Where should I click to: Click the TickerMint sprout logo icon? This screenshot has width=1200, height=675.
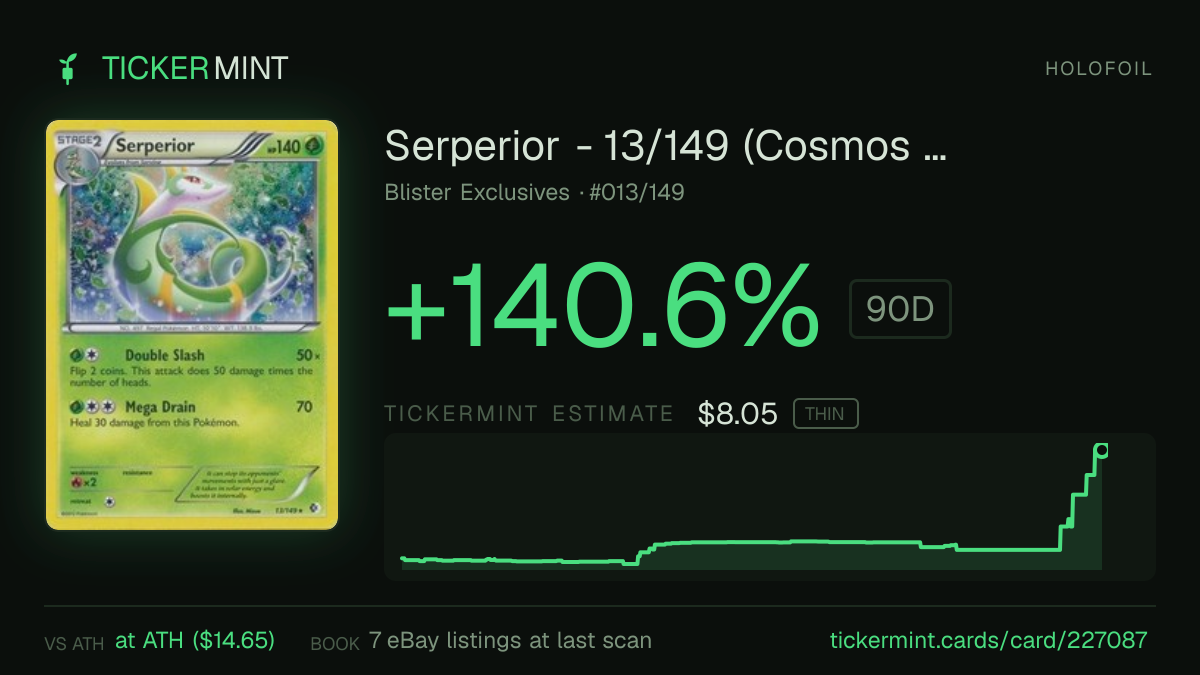coord(67,69)
